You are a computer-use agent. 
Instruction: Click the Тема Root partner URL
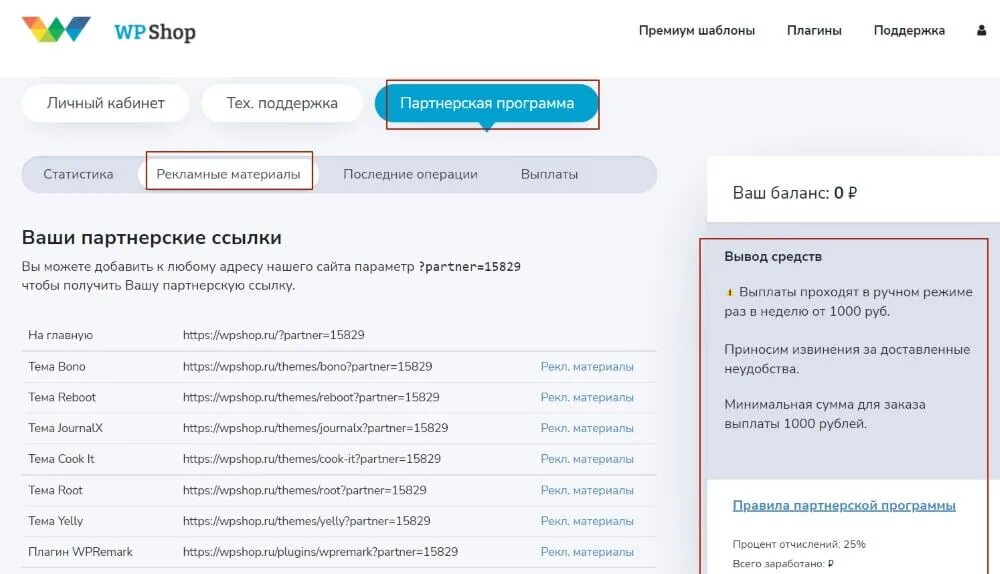point(305,490)
